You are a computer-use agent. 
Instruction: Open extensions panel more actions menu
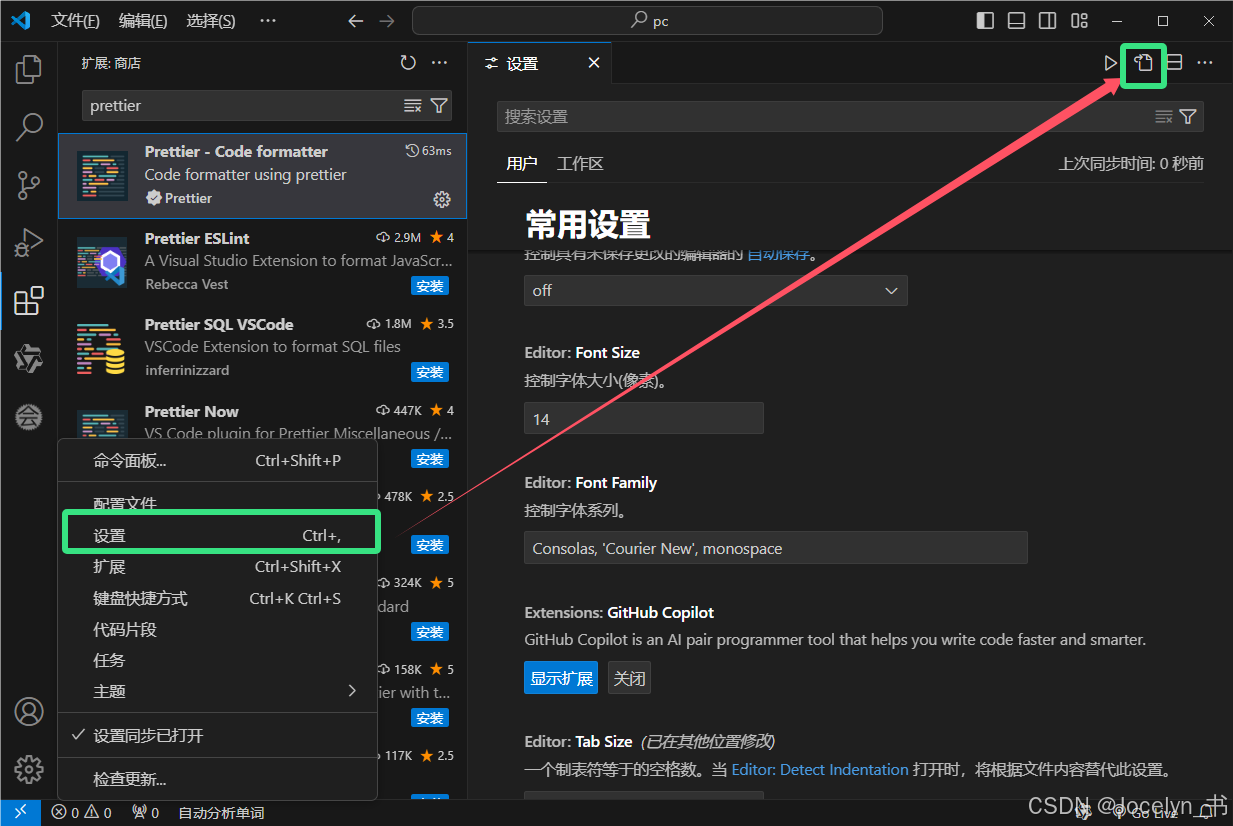click(440, 63)
